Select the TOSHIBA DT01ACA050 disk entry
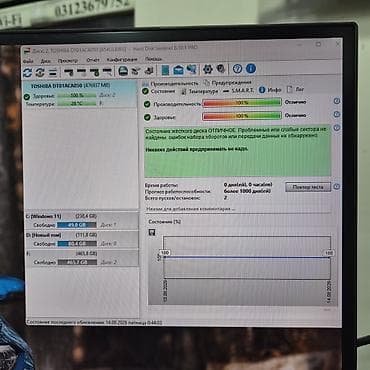Viewport: 370px width, 370px height. 80,94
